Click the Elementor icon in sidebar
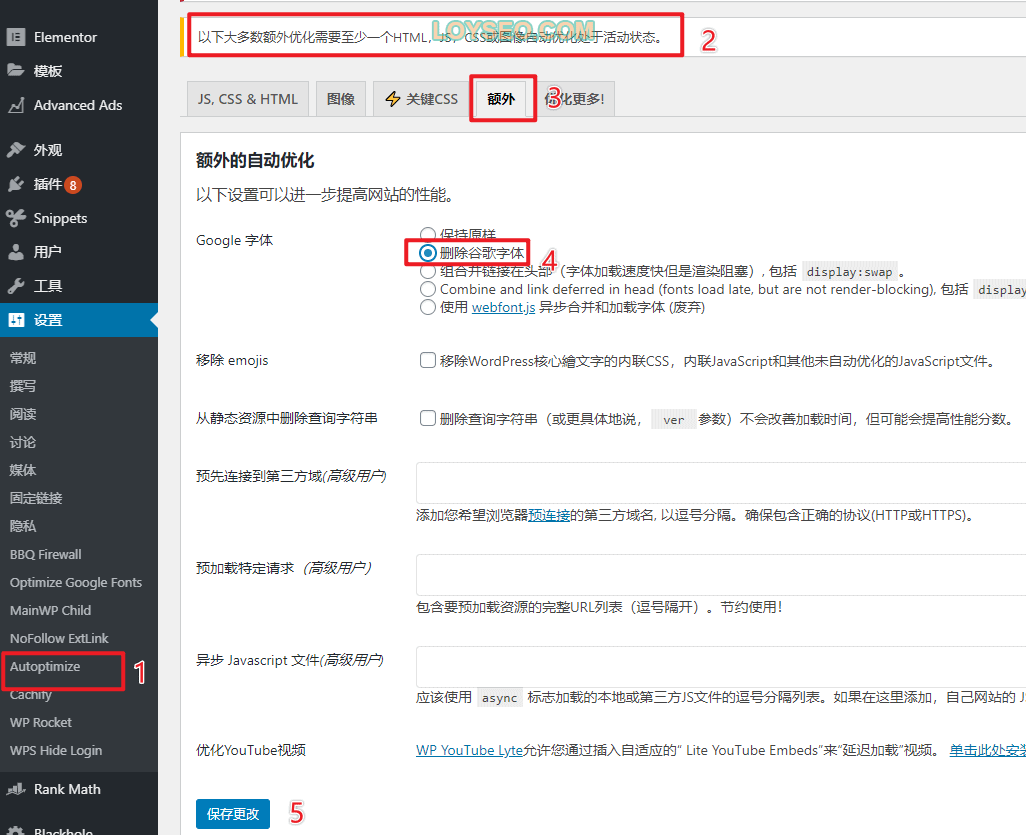Screen dimensions: 1026x835 click(x=16, y=37)
